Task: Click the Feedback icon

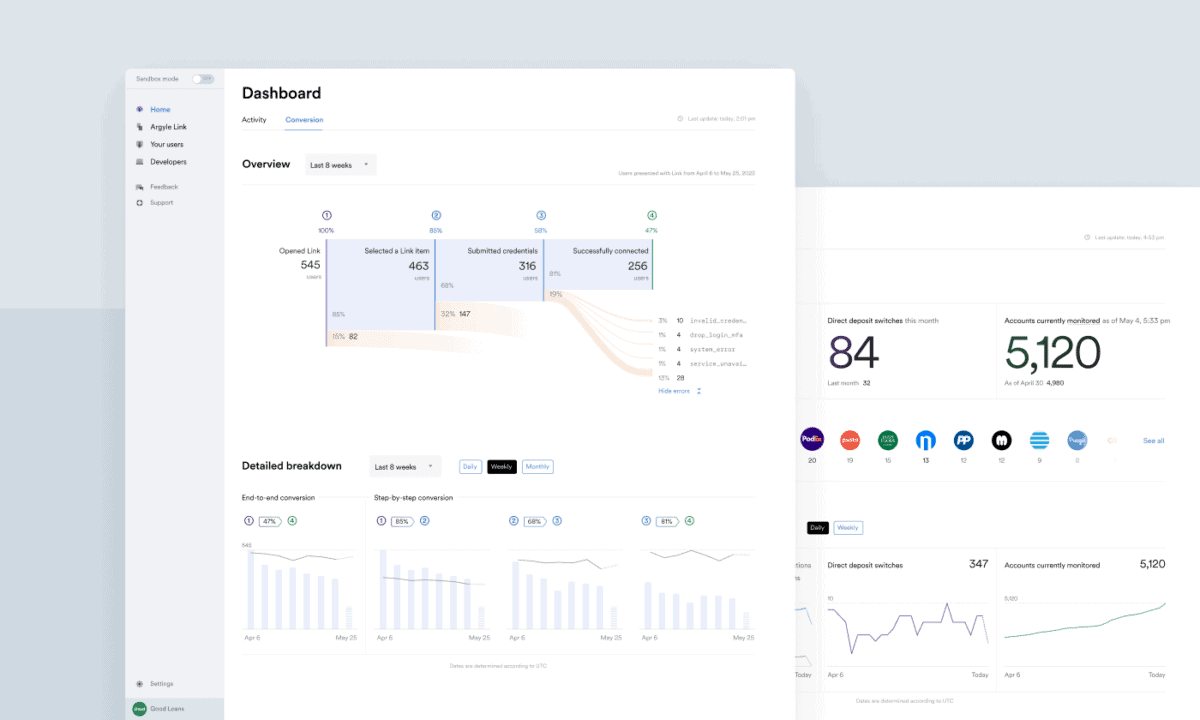Action: click(x=140, y=186)
